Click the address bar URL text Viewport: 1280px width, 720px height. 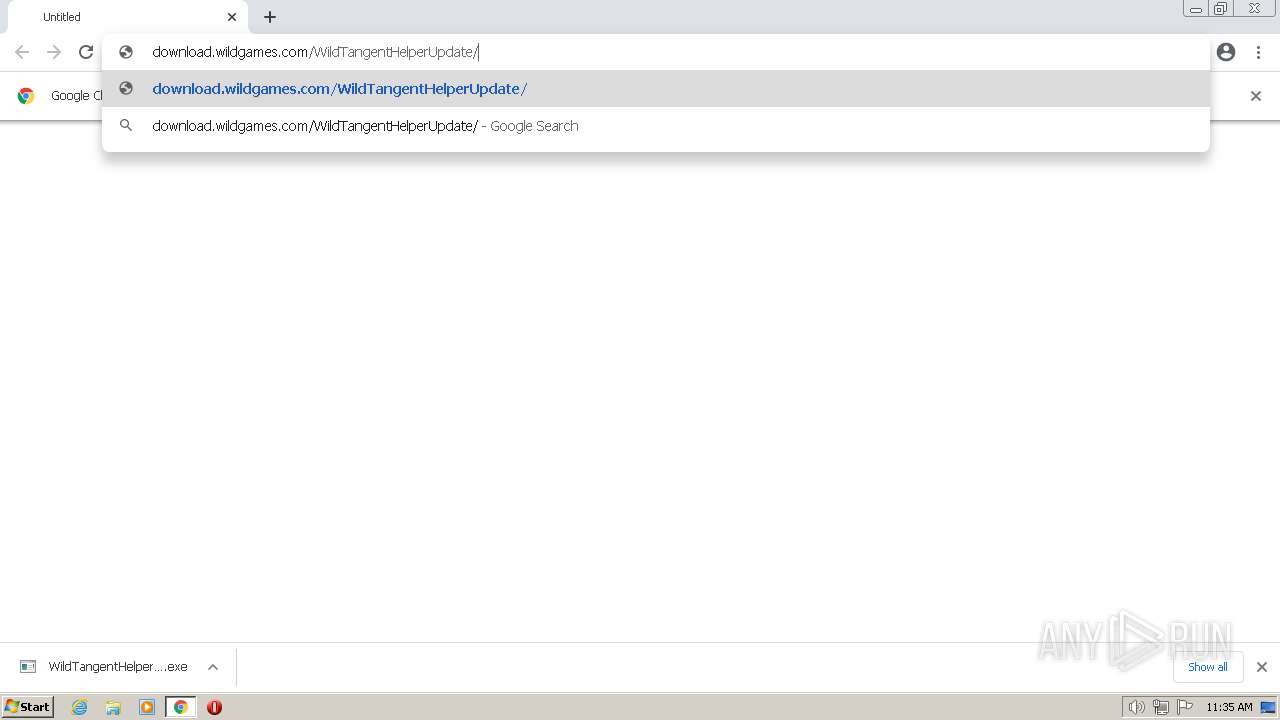coord(315,52)
